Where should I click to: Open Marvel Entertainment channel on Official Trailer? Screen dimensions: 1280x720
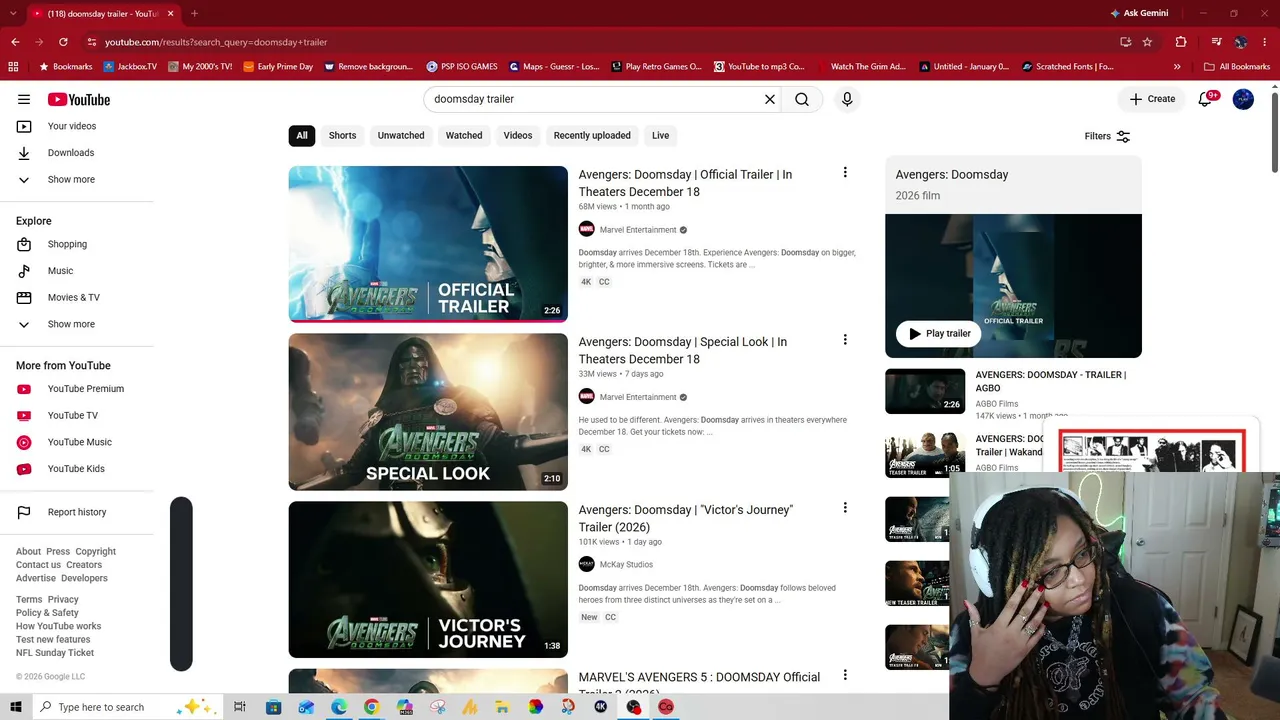[638, 230]
